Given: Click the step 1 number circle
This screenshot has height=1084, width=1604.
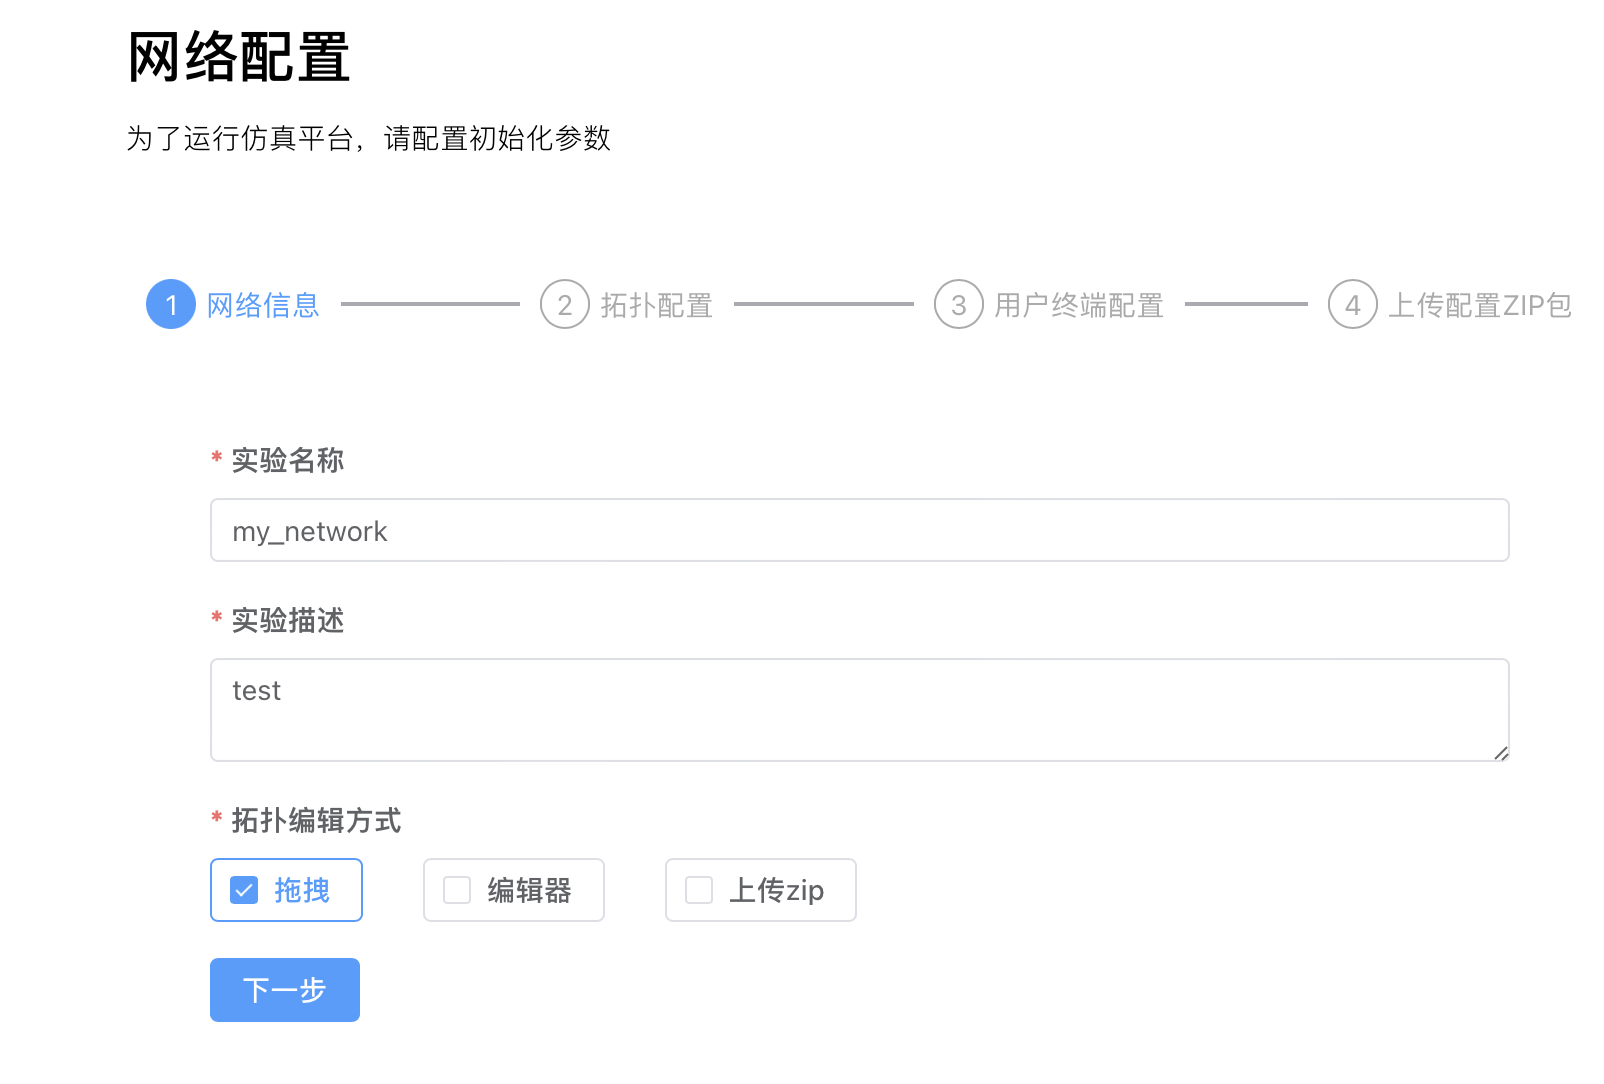Looking at the screenshot, I should pos(171,304).
